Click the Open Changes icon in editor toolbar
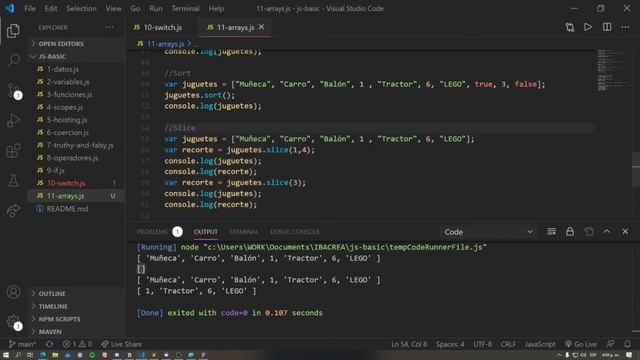 (x=570, y=27)
